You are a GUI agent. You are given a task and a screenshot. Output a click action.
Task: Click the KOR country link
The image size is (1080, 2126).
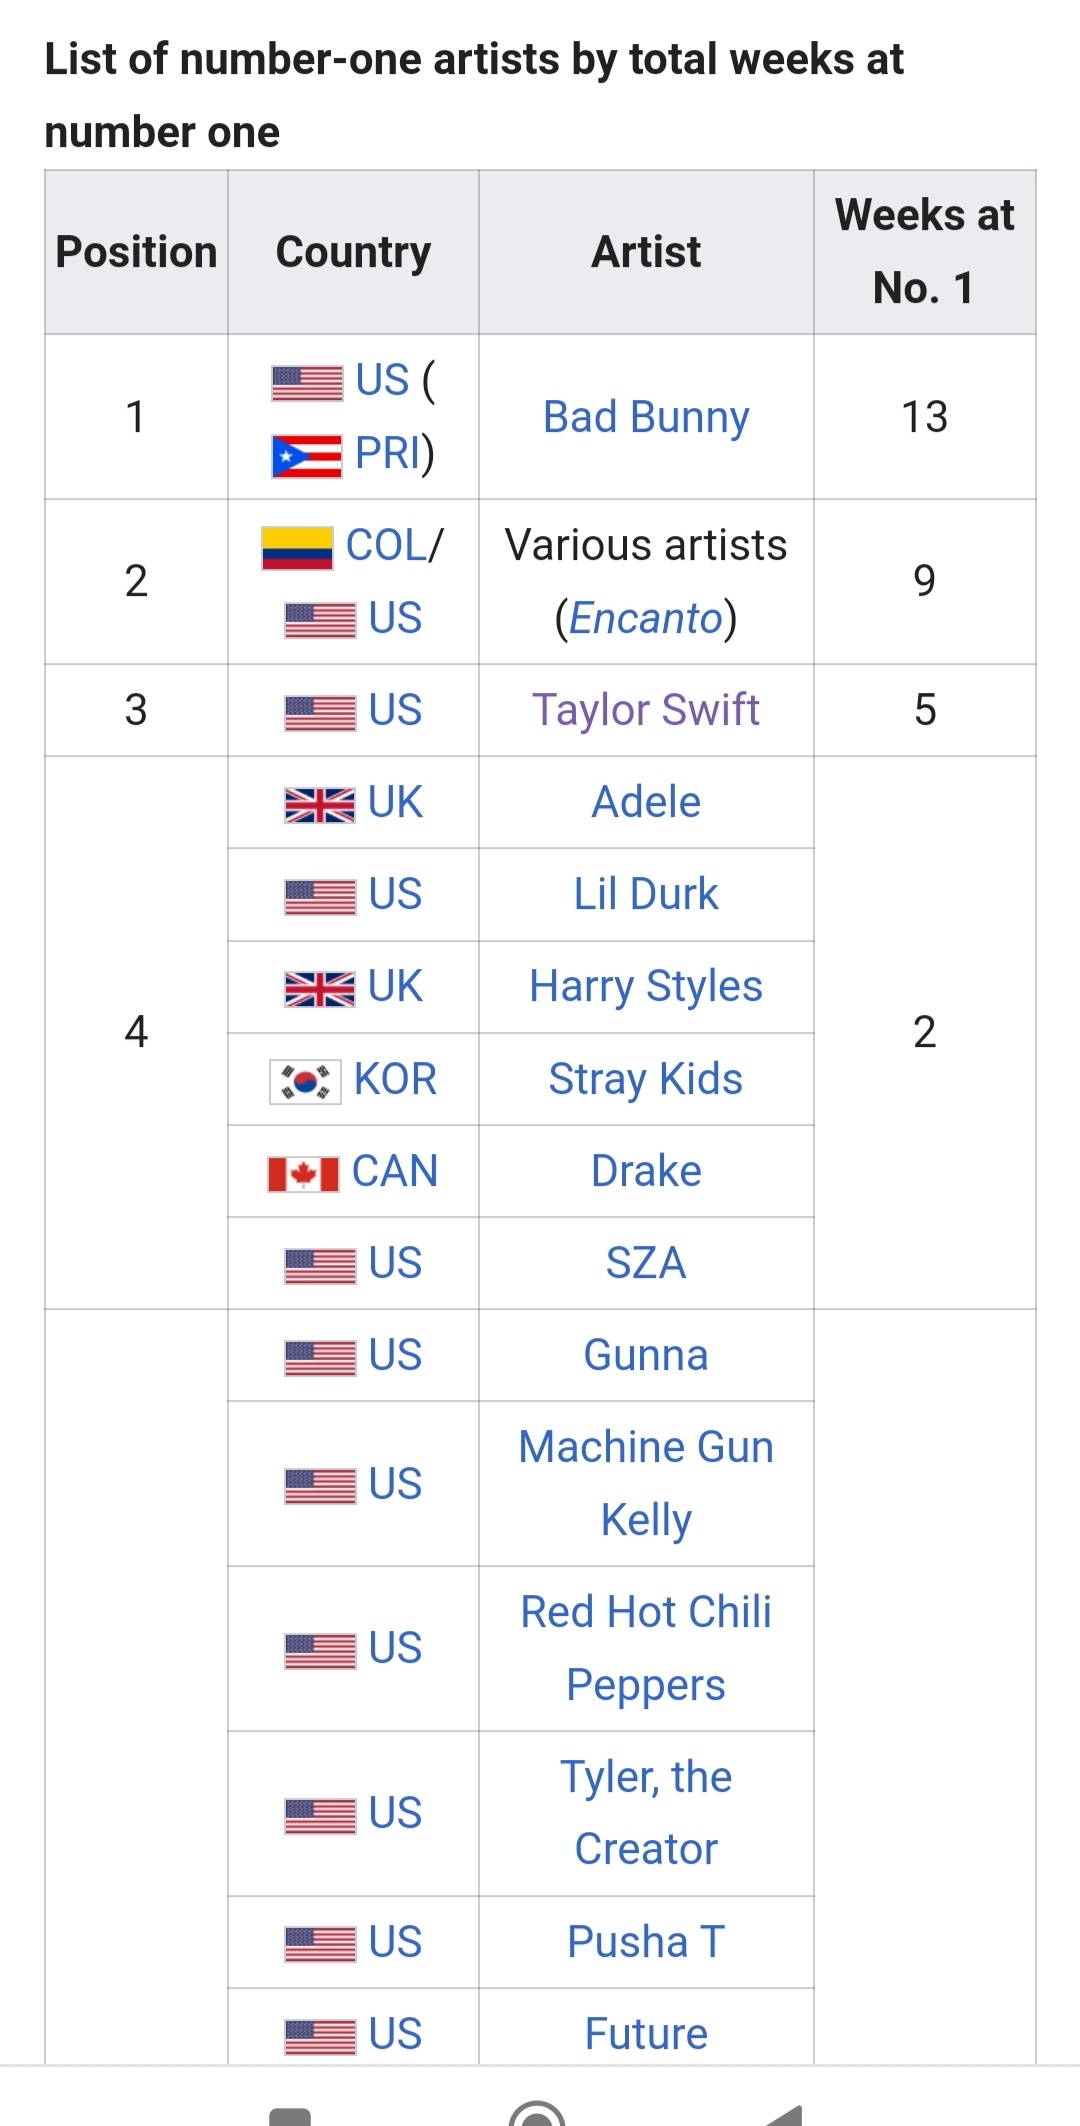[x=396, y=1080]
